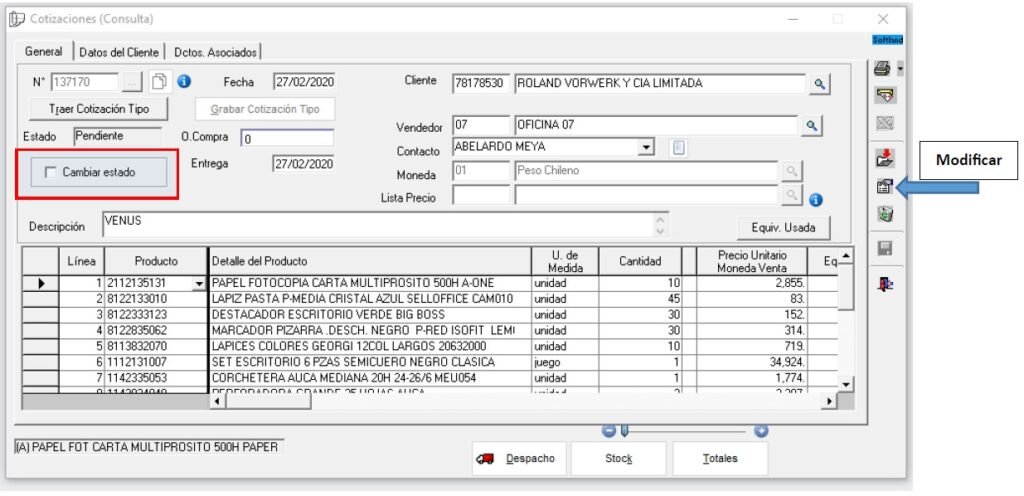
Task: Click the ellipsis browse button beside N° 137170
Action: 133,82
